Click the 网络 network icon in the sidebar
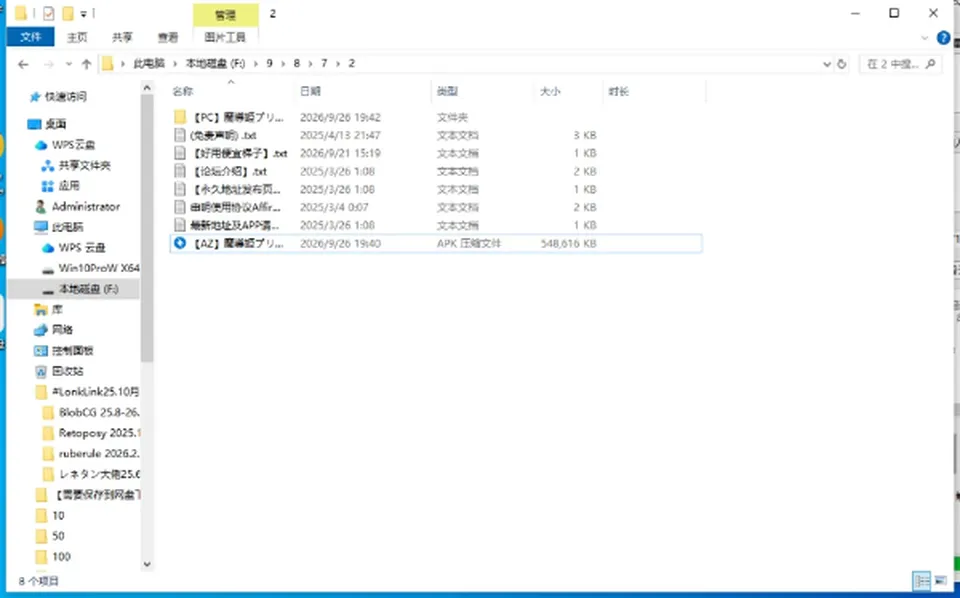 [41, 330]
